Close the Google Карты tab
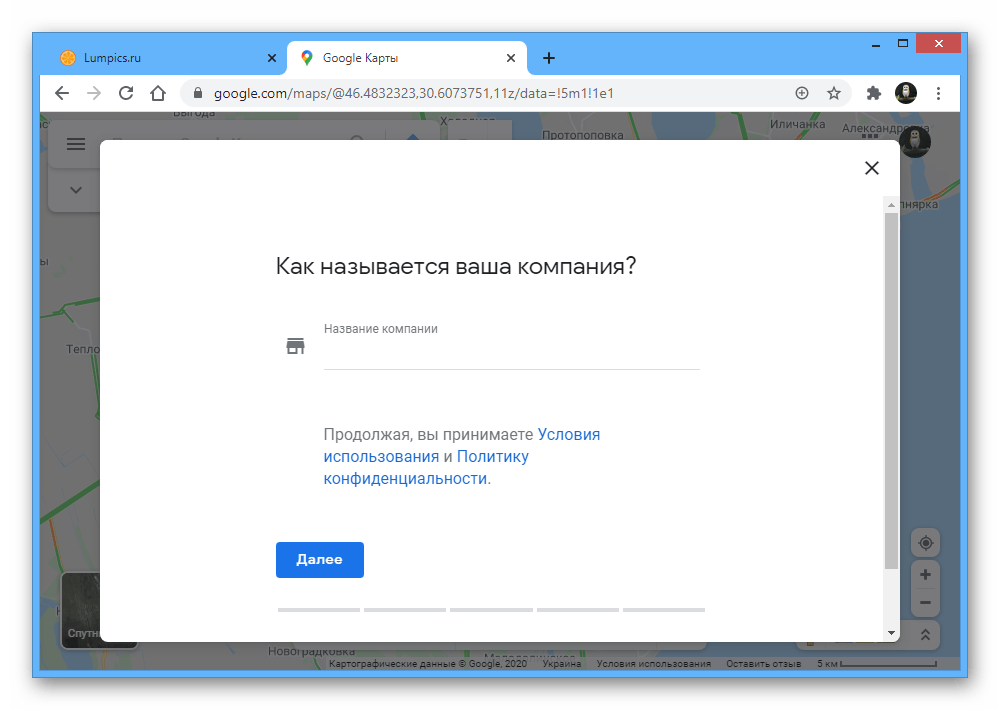Screen dimensions: 1000x710 click(x=511, y=58)
